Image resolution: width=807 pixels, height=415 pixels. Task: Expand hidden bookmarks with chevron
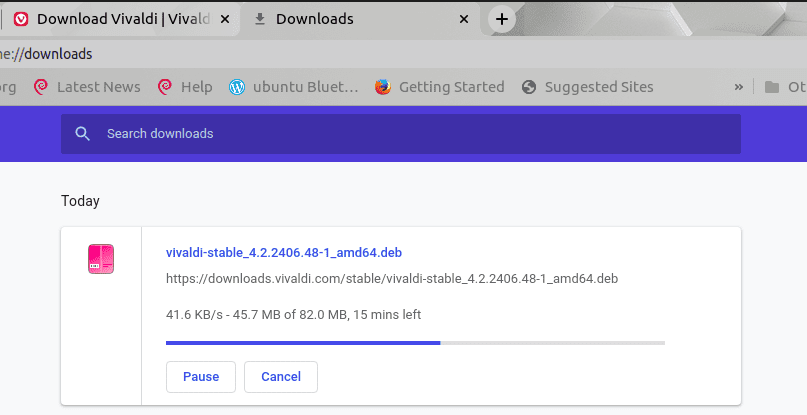tap(739, 87)
